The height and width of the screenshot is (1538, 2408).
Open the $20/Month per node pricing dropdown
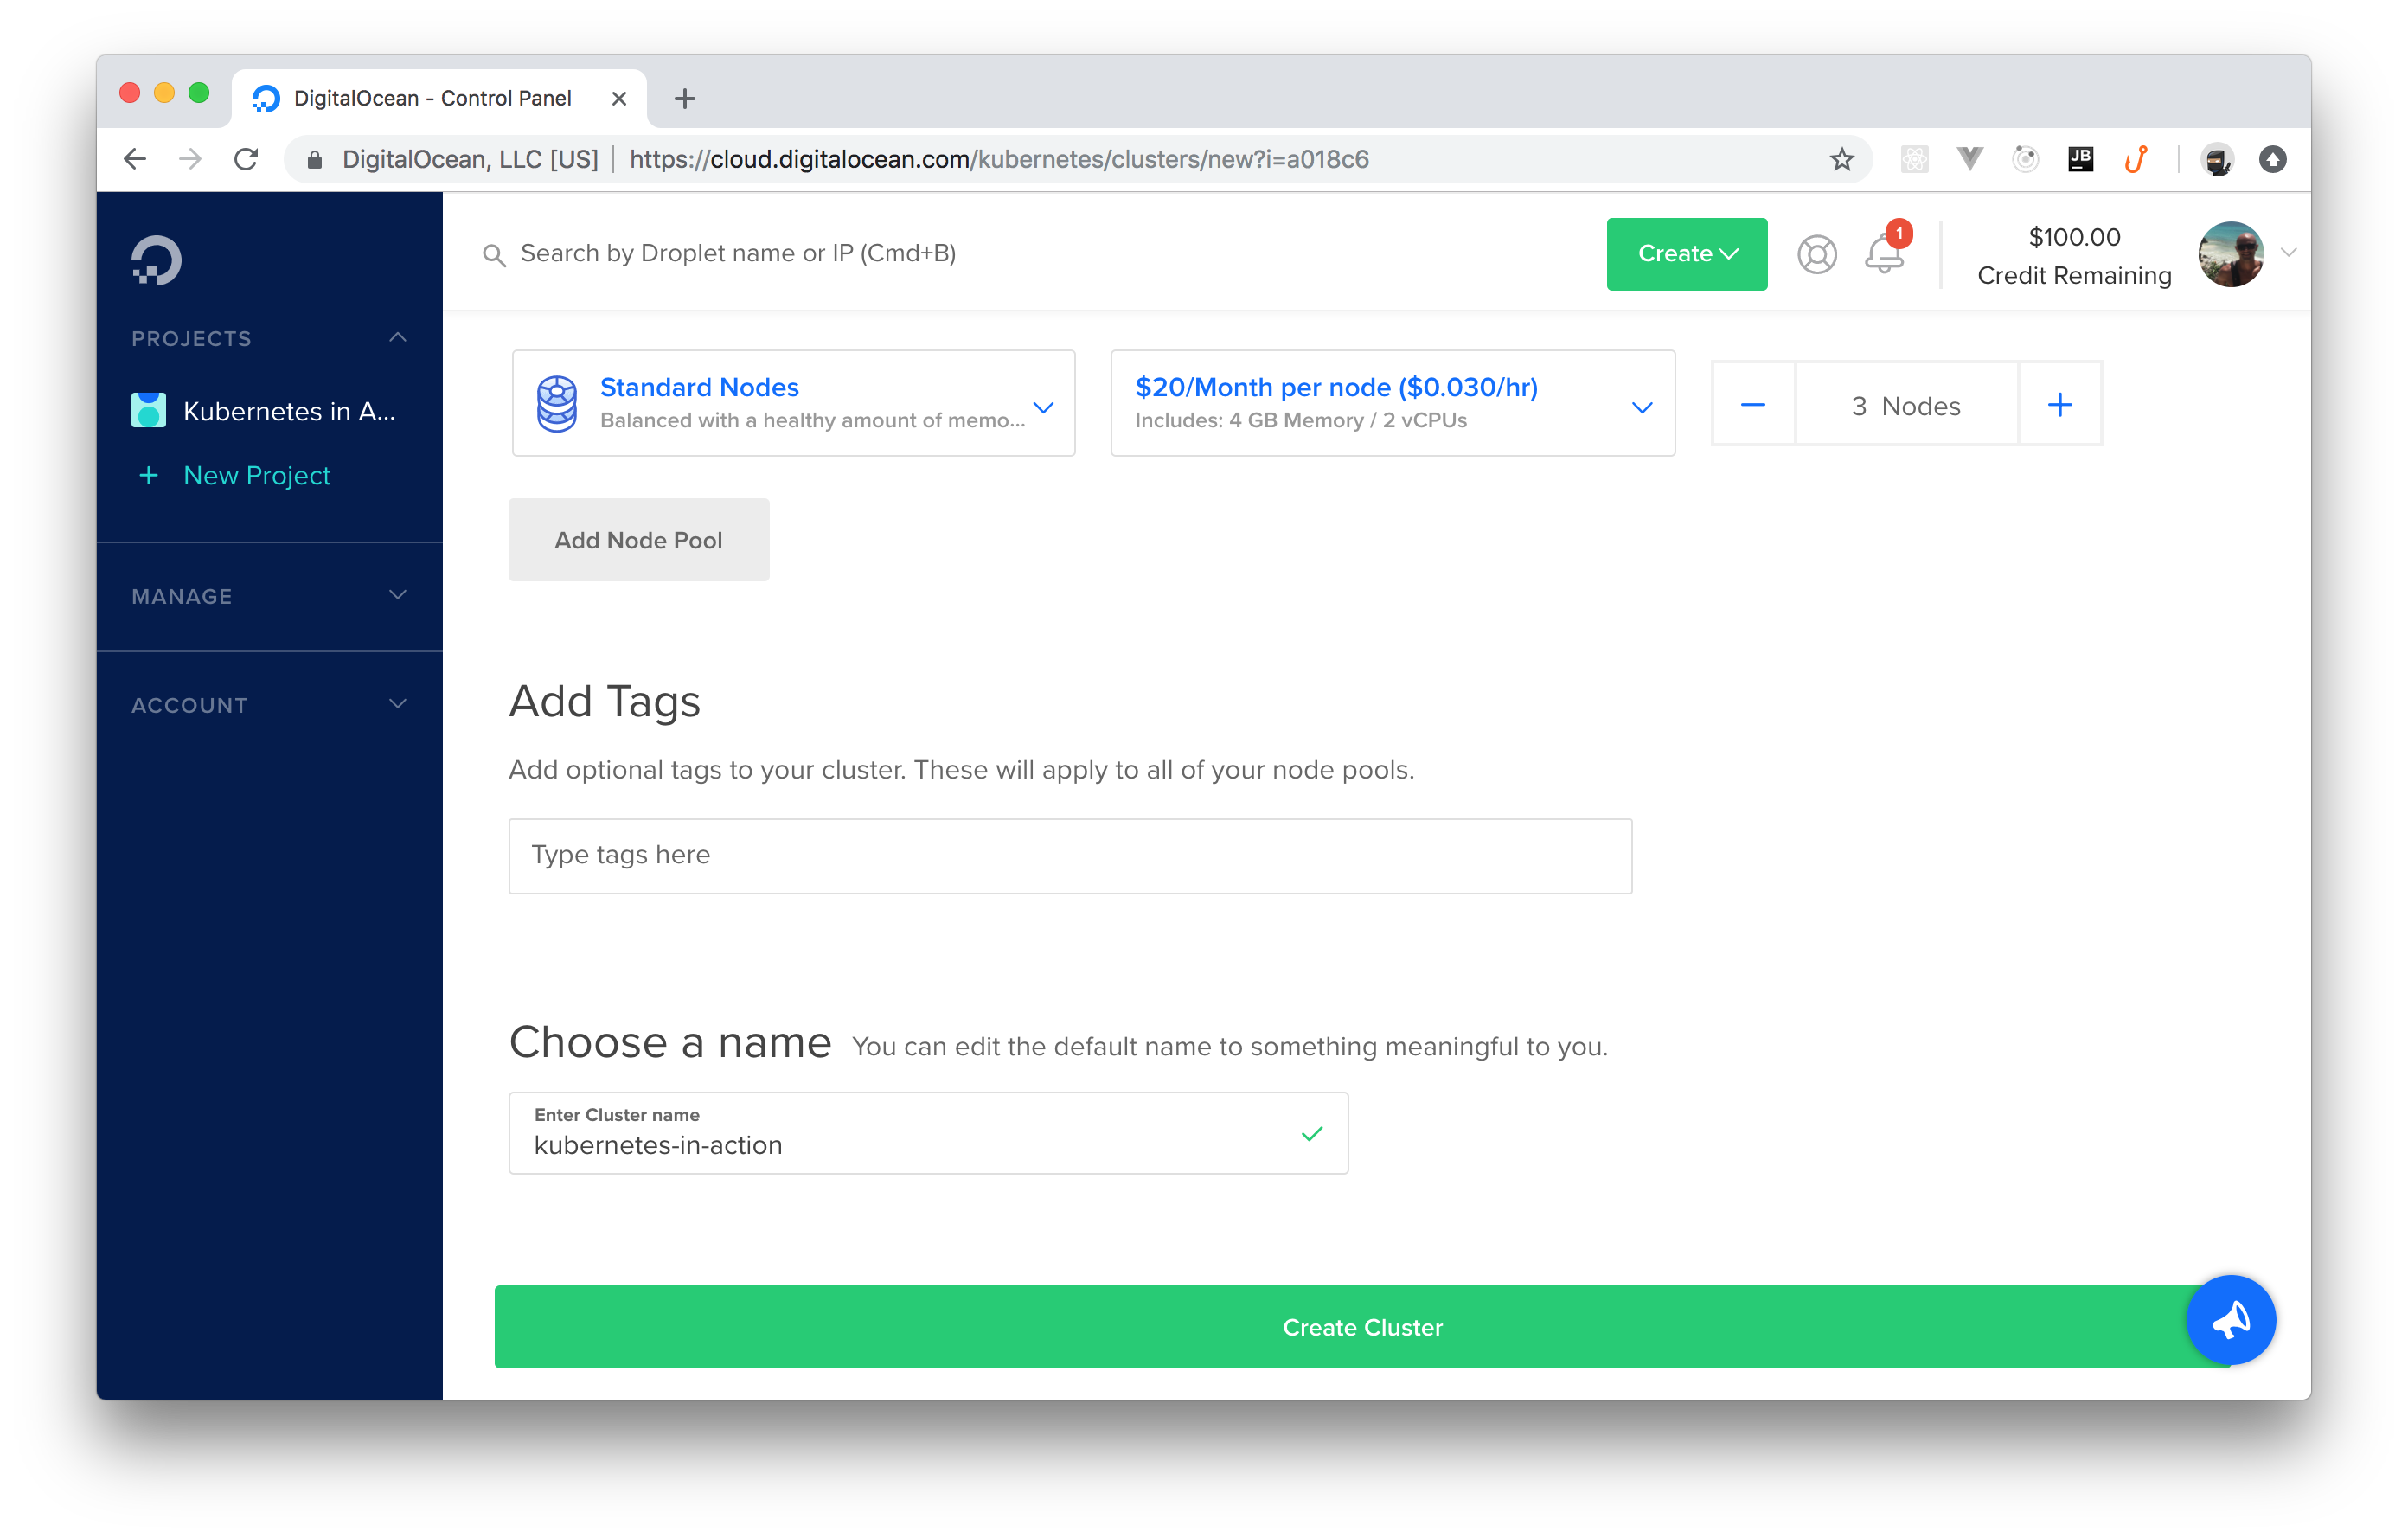click(1639, 406)
